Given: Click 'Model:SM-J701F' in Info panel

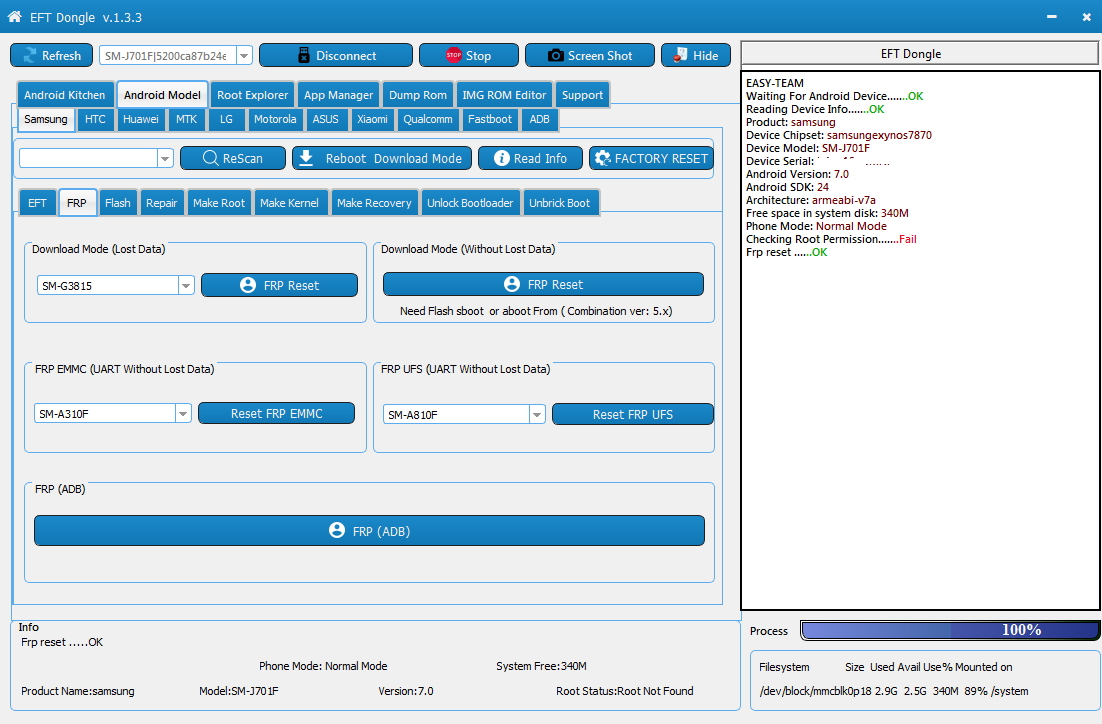Looking at the screenshot, I should (x=239, y=691).
